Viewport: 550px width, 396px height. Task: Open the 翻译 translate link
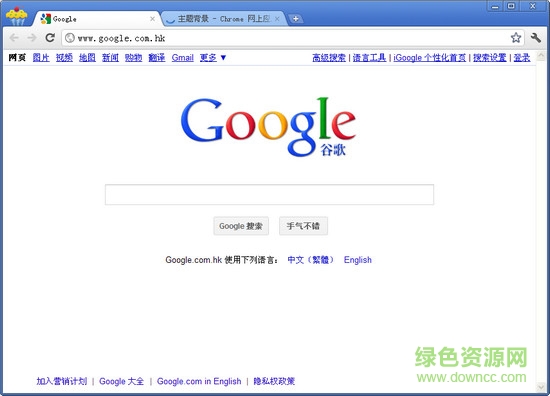coord(156,58)
